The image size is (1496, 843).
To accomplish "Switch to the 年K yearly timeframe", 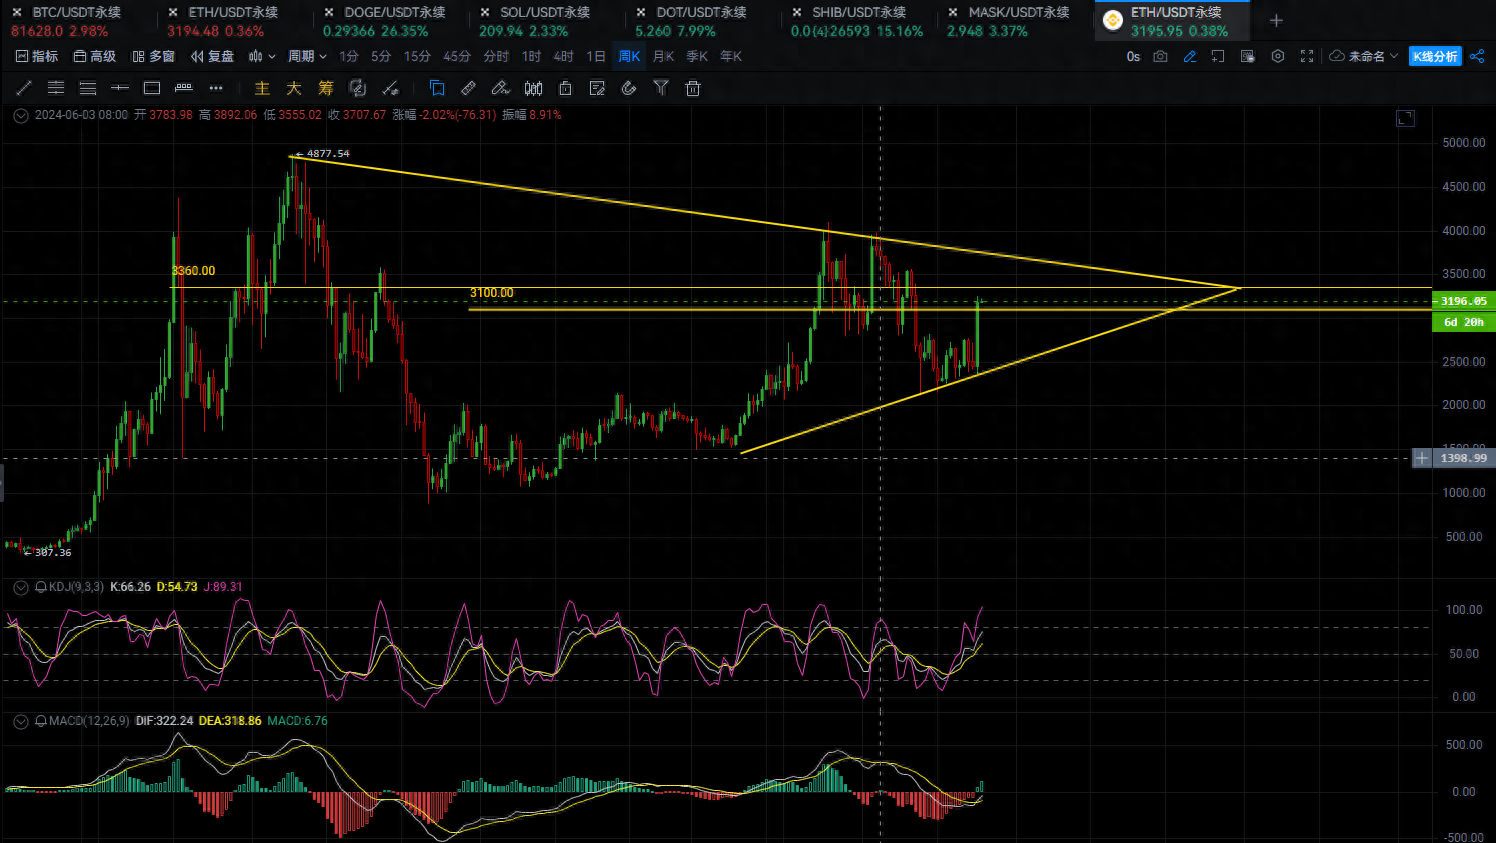I will [731, 56].
